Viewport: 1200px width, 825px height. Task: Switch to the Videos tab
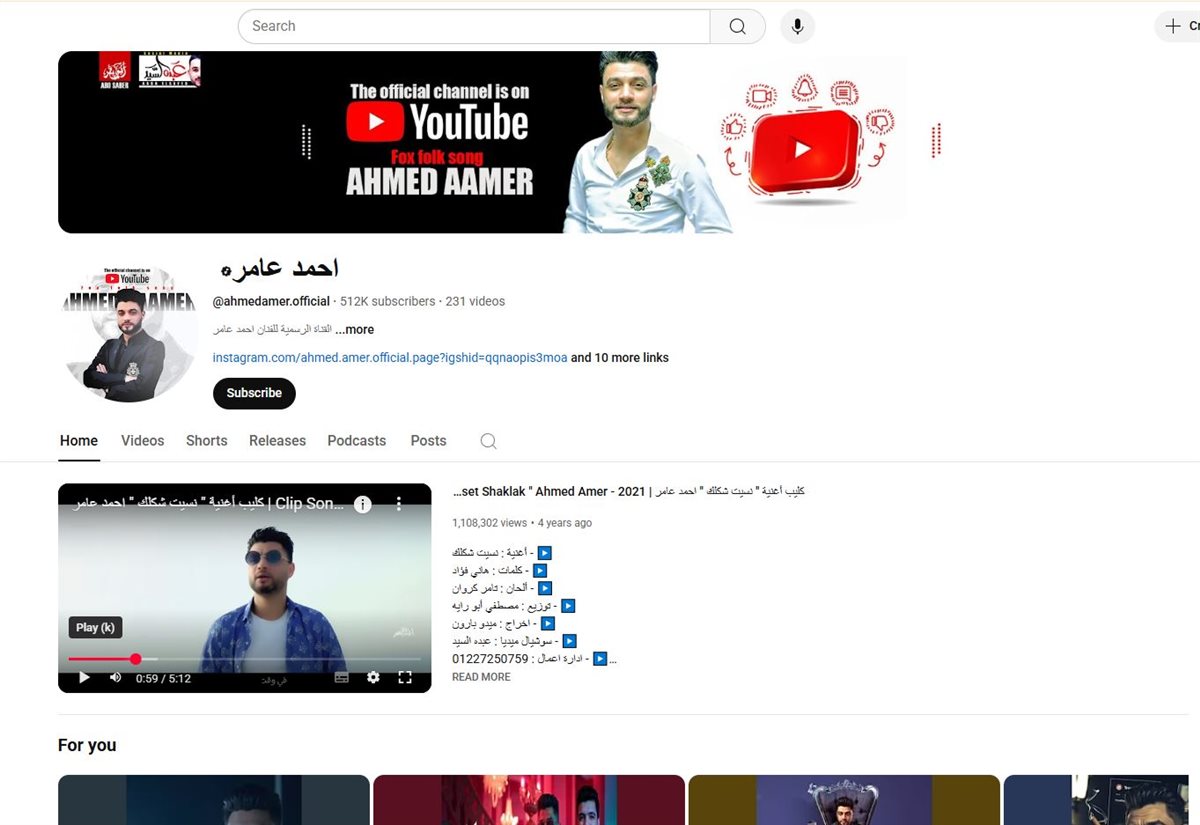(142, 440)
